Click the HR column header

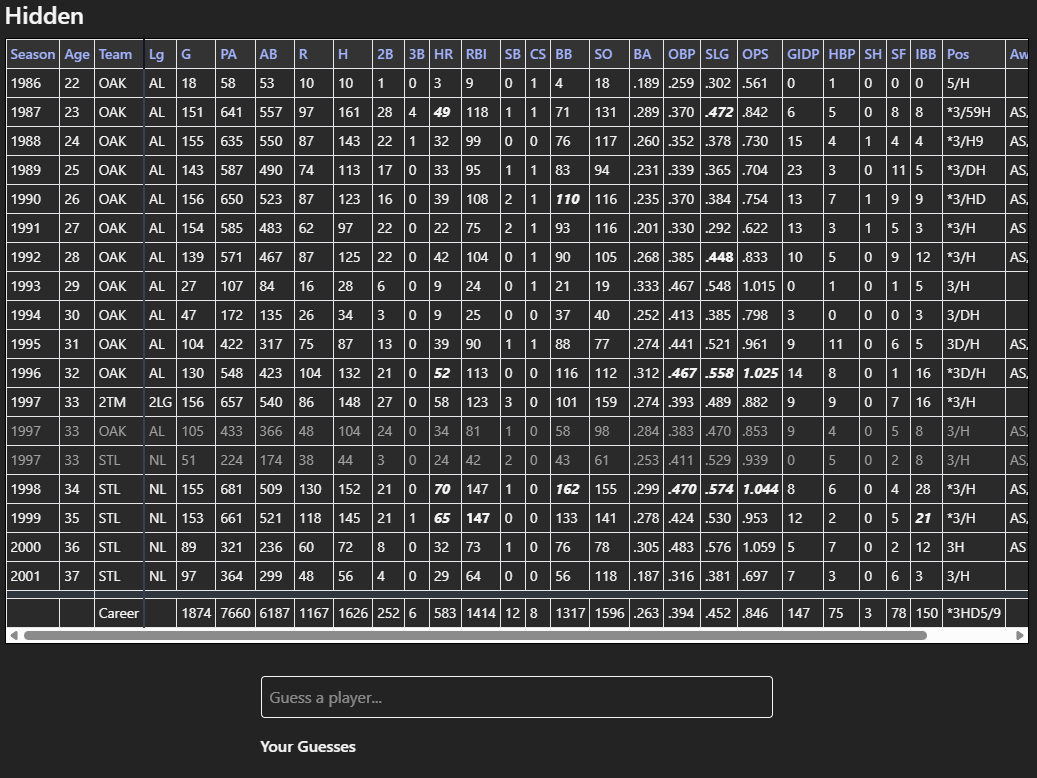pyautogui.click(x=444, y=54)
